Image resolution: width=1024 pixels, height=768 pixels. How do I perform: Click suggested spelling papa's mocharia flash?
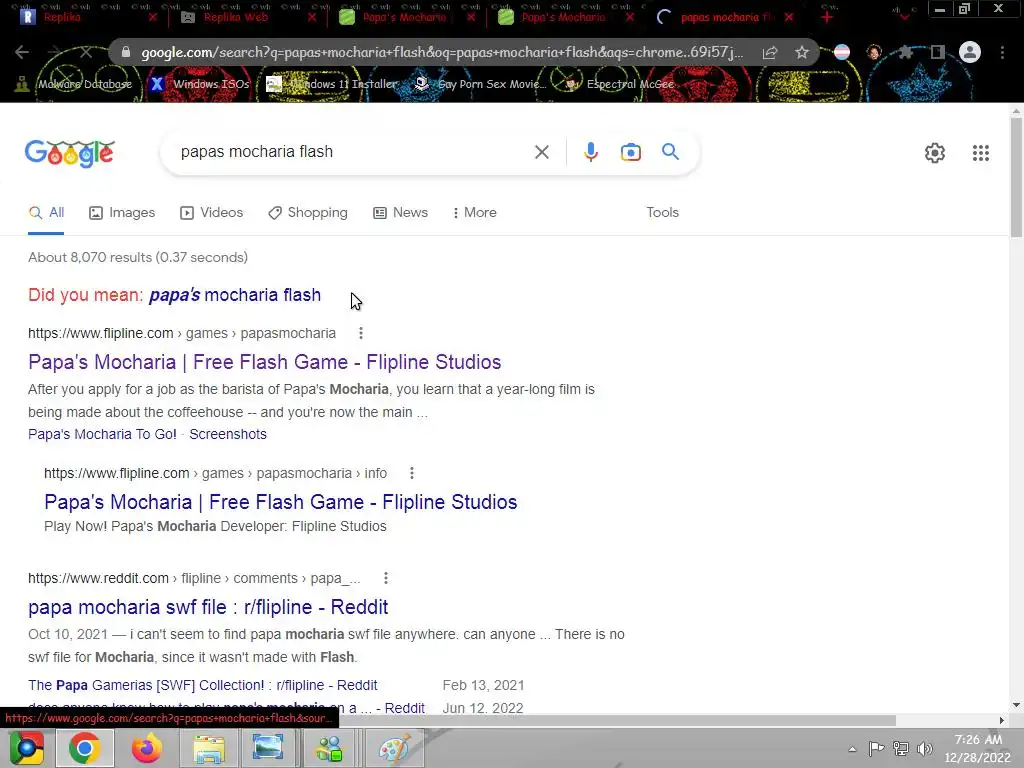coord(235,295)
